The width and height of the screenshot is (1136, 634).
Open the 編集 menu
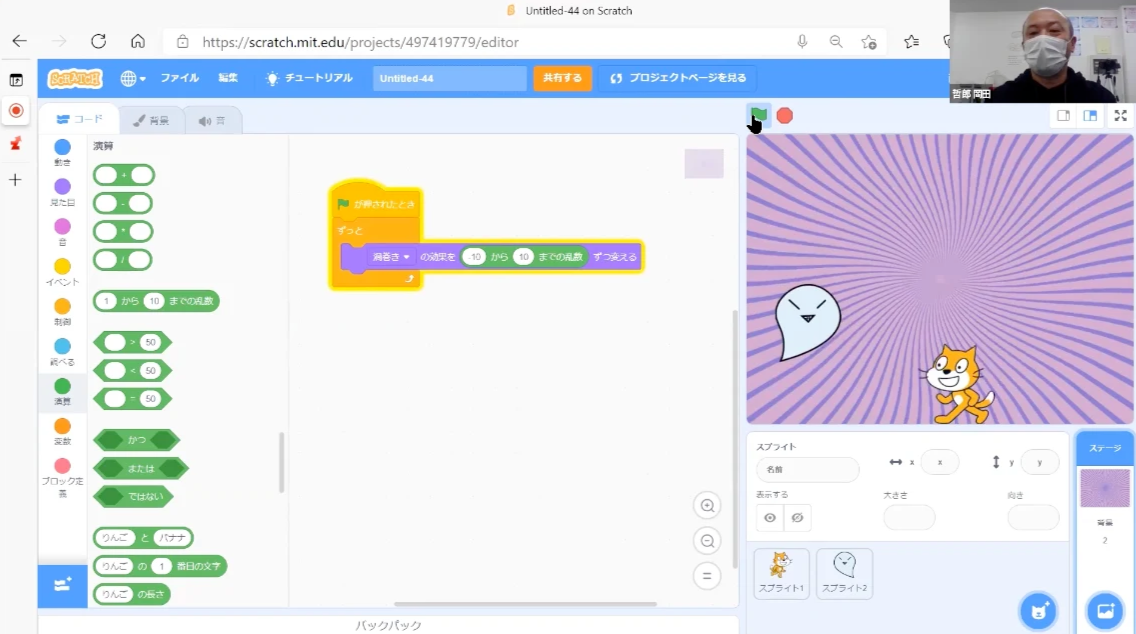coord(228,78)
